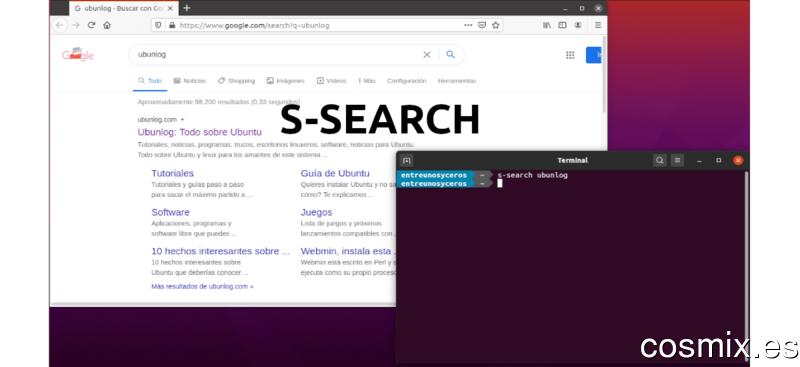Open Software sitelink
The height and width of the screenshot is (367, 800).
[170, 212]
